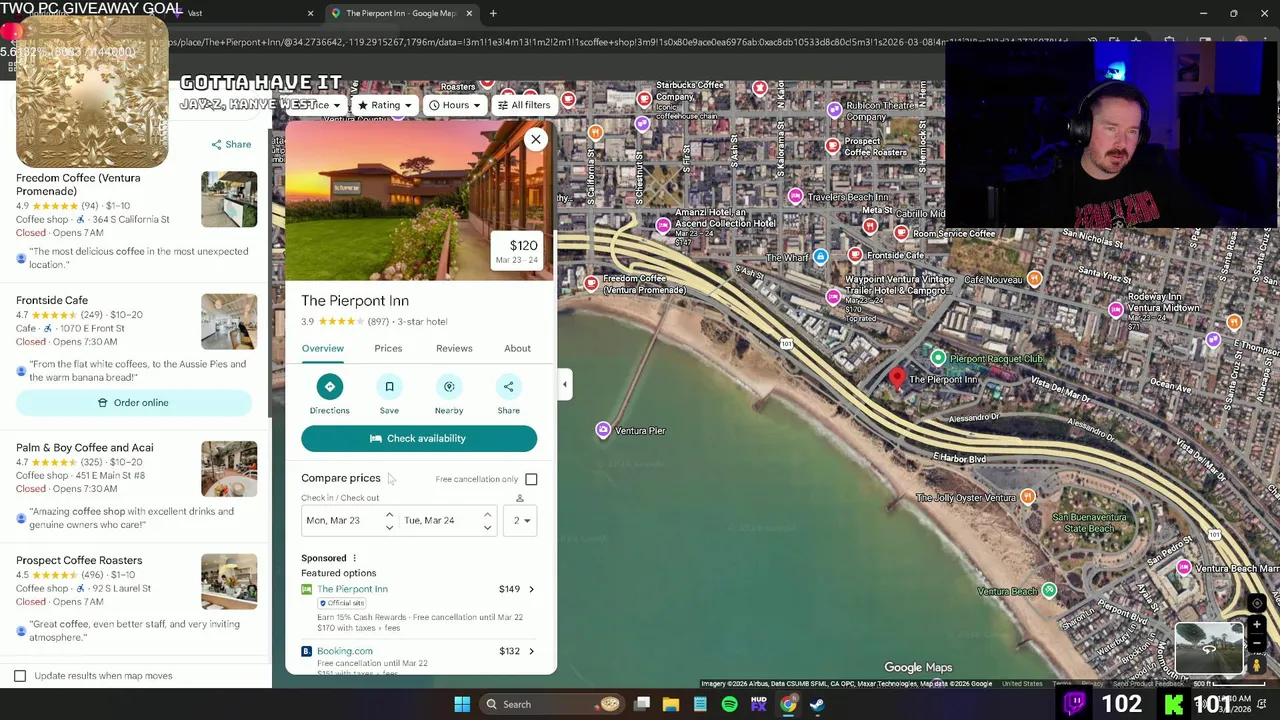This screenshot has width=1280, height=720.
Task: Open All filters panel
Action: tap(523, 105)
